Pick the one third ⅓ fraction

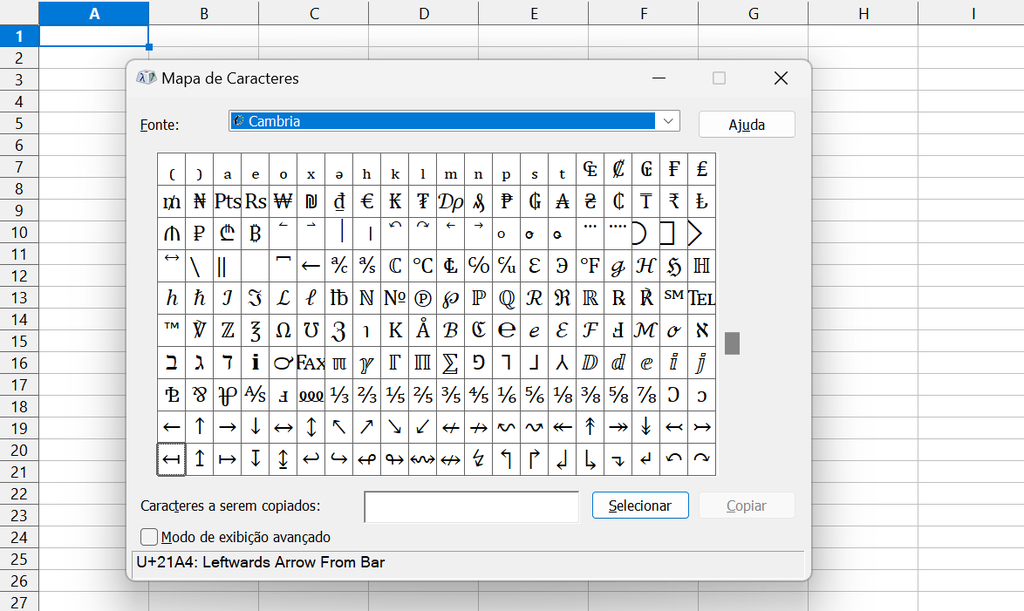(x=339, y=395)
